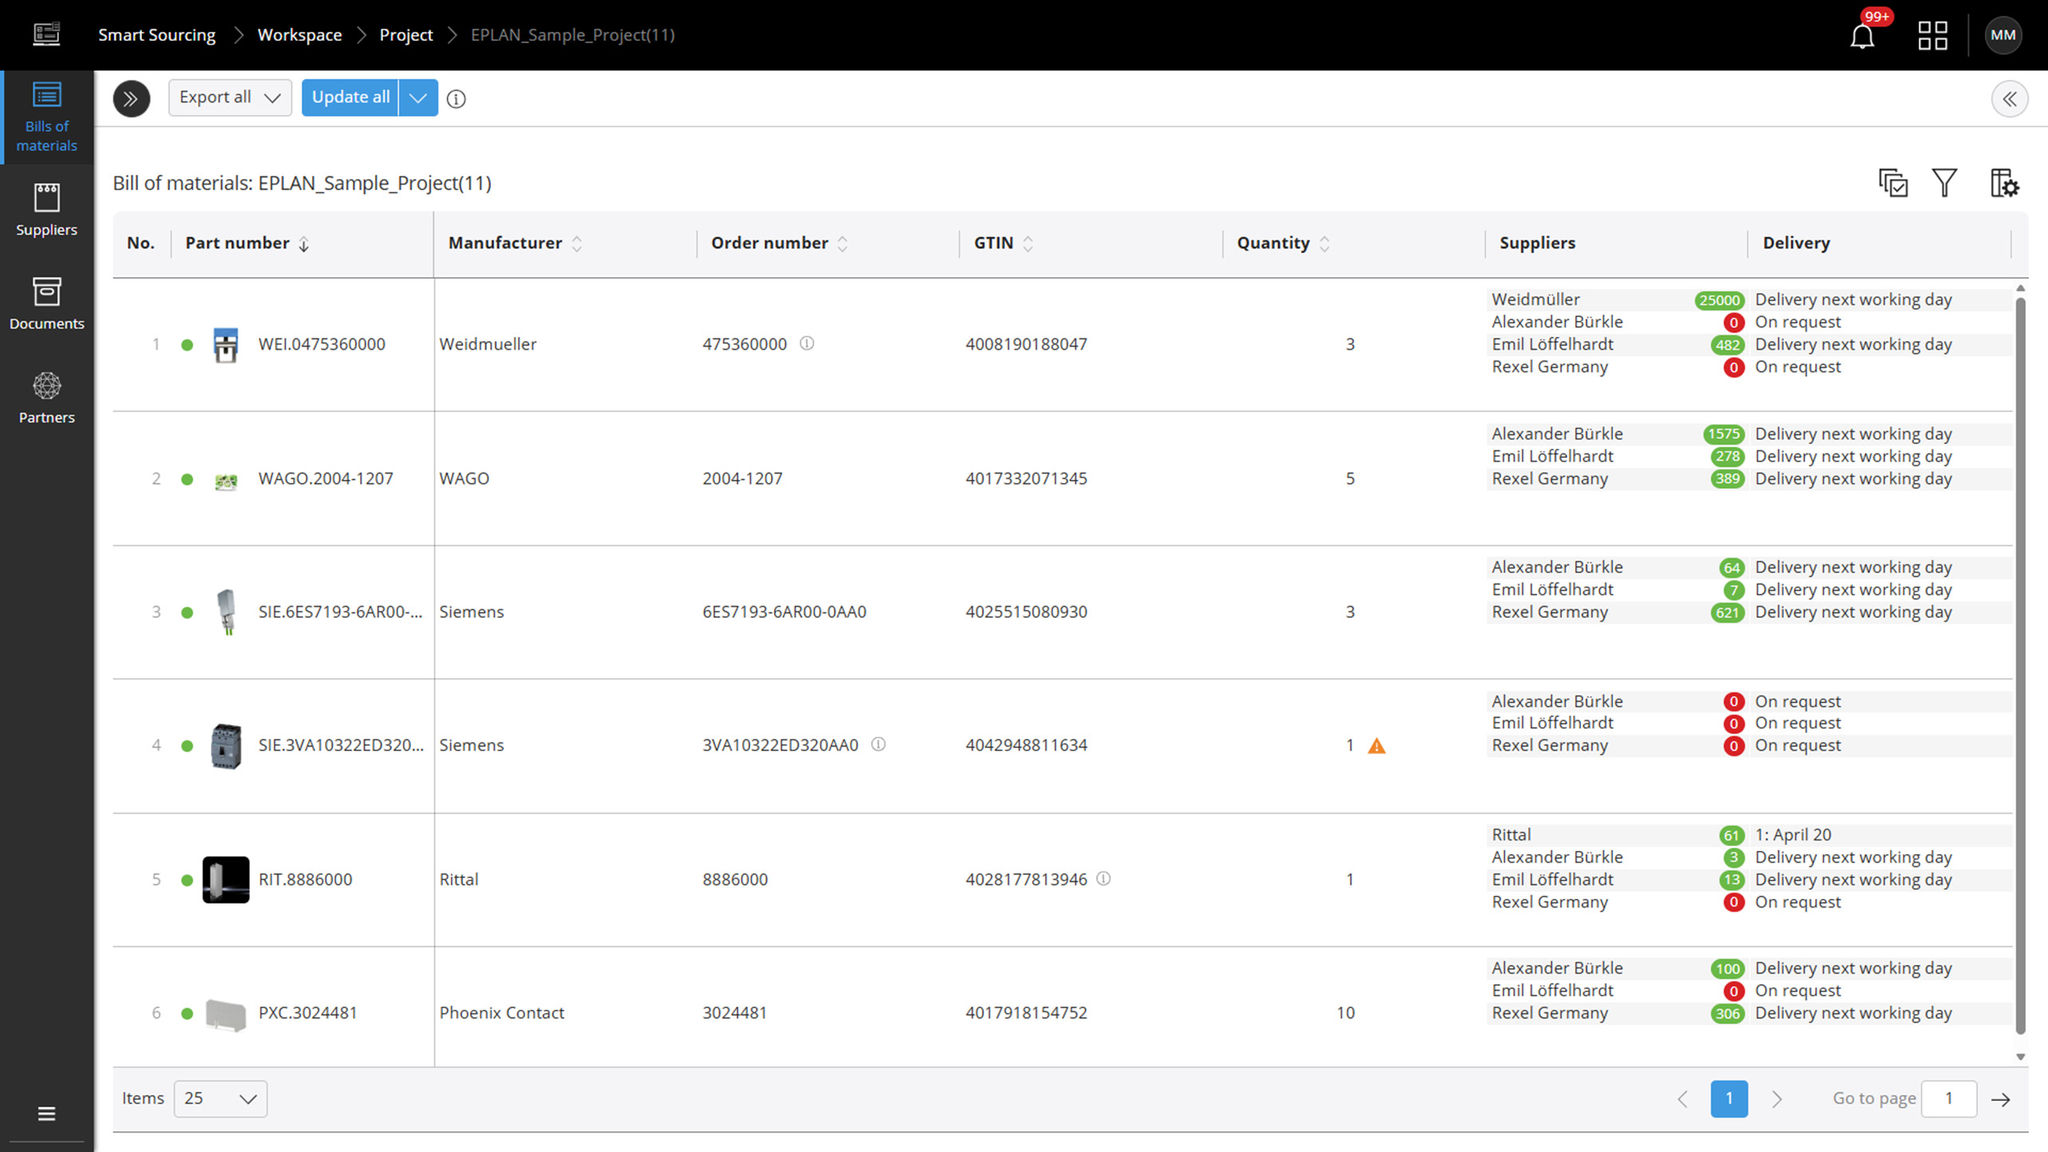Viewport: 2048px width, 1152px height.
Task: Click warning triangle in quantity column
Action: pos(1377,746)
